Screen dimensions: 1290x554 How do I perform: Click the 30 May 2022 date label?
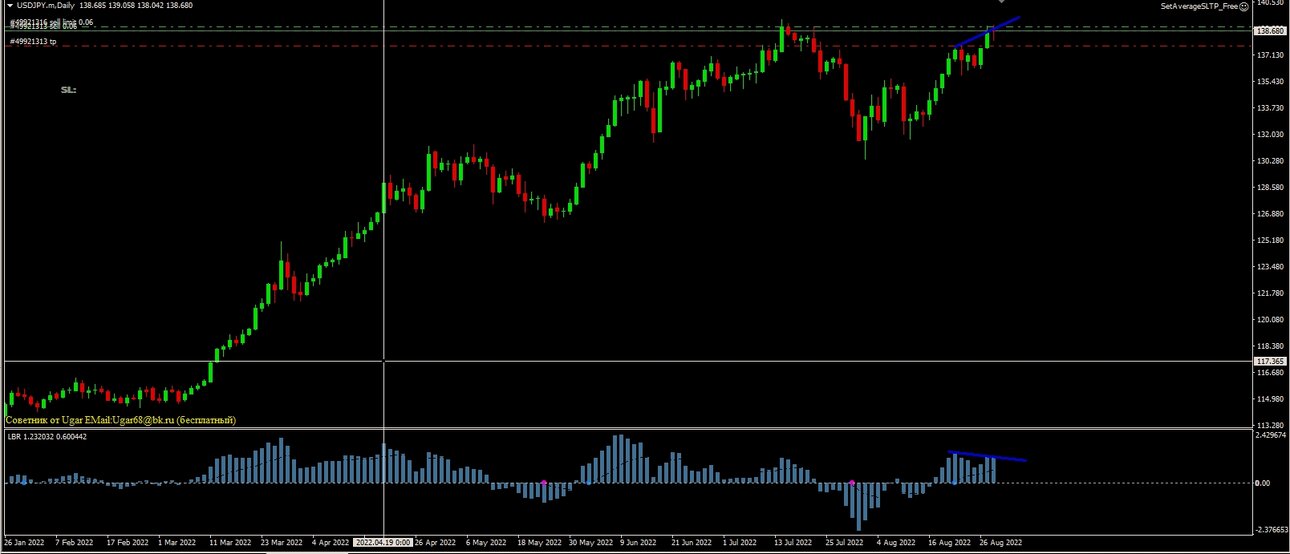point(589,543)
